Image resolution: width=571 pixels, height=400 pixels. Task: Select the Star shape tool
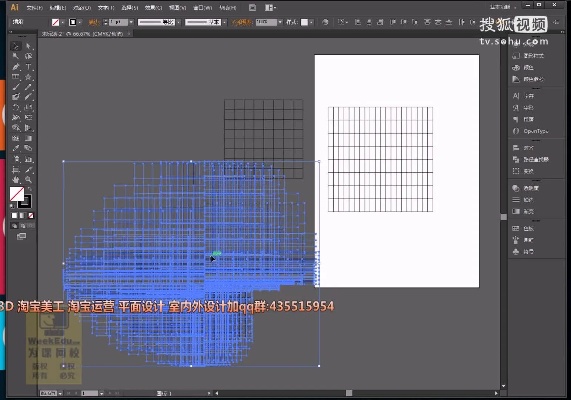pyautogui.click(x=28, y=77)
